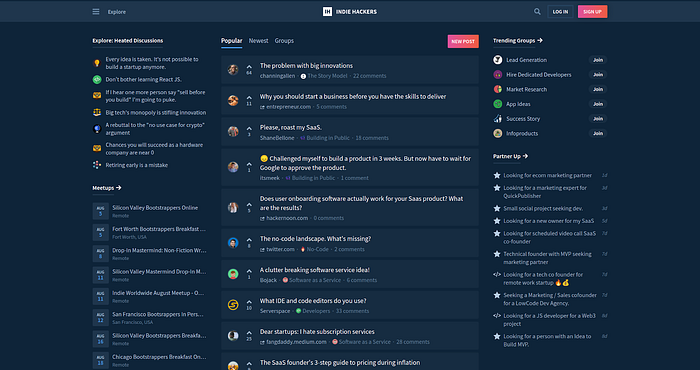
Task: Open 'The Story Model' group tag
Action: pyautogui.click(x=327, y=76)
